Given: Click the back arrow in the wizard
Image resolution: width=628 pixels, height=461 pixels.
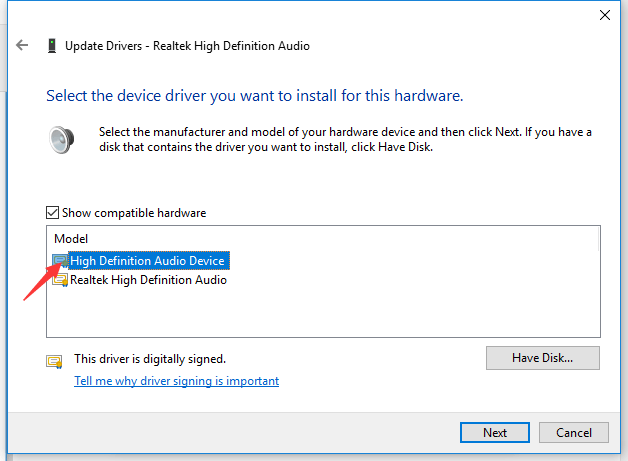Looking at the screenshot, I should [x=22, y=46].
